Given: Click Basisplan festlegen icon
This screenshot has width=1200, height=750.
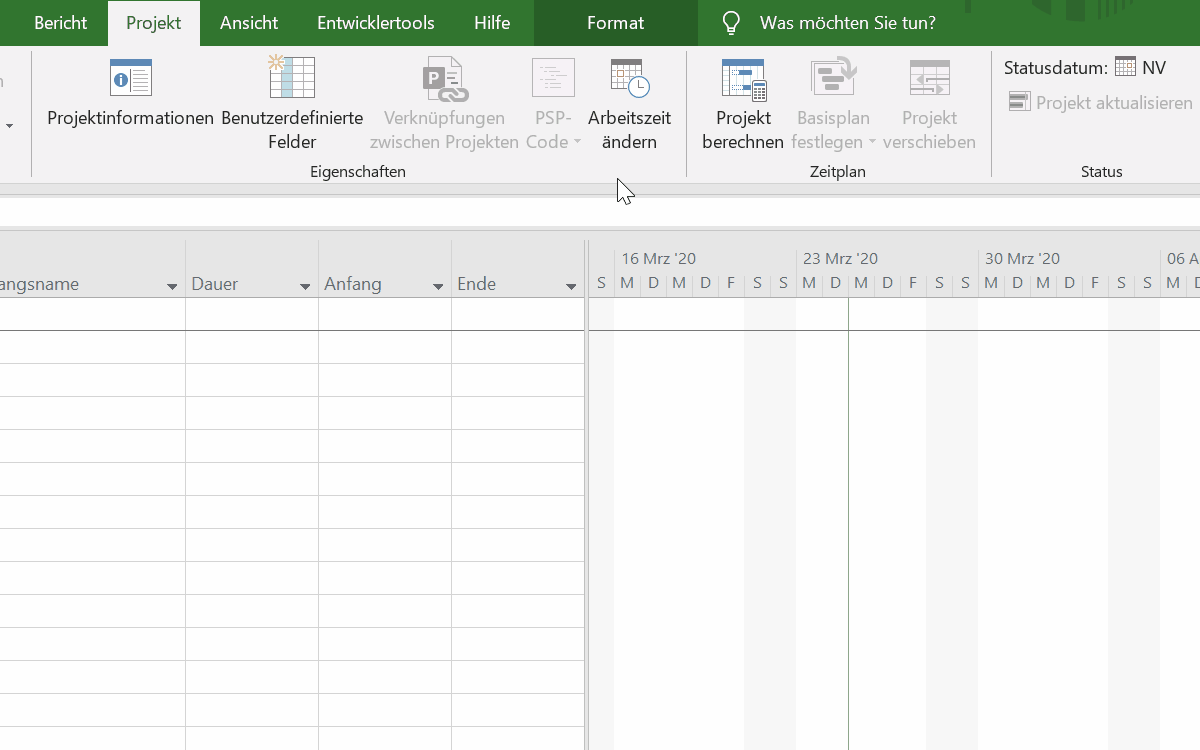Looking at the screenshot, I should click(x=832, y=80).
